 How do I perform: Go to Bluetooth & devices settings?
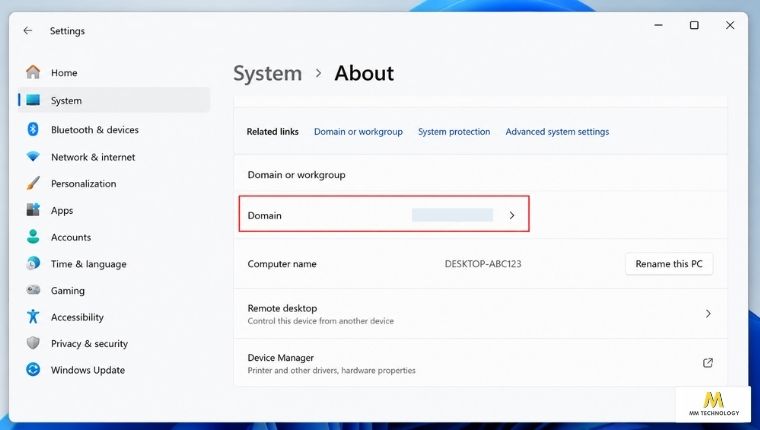click(x=114, y=129)
